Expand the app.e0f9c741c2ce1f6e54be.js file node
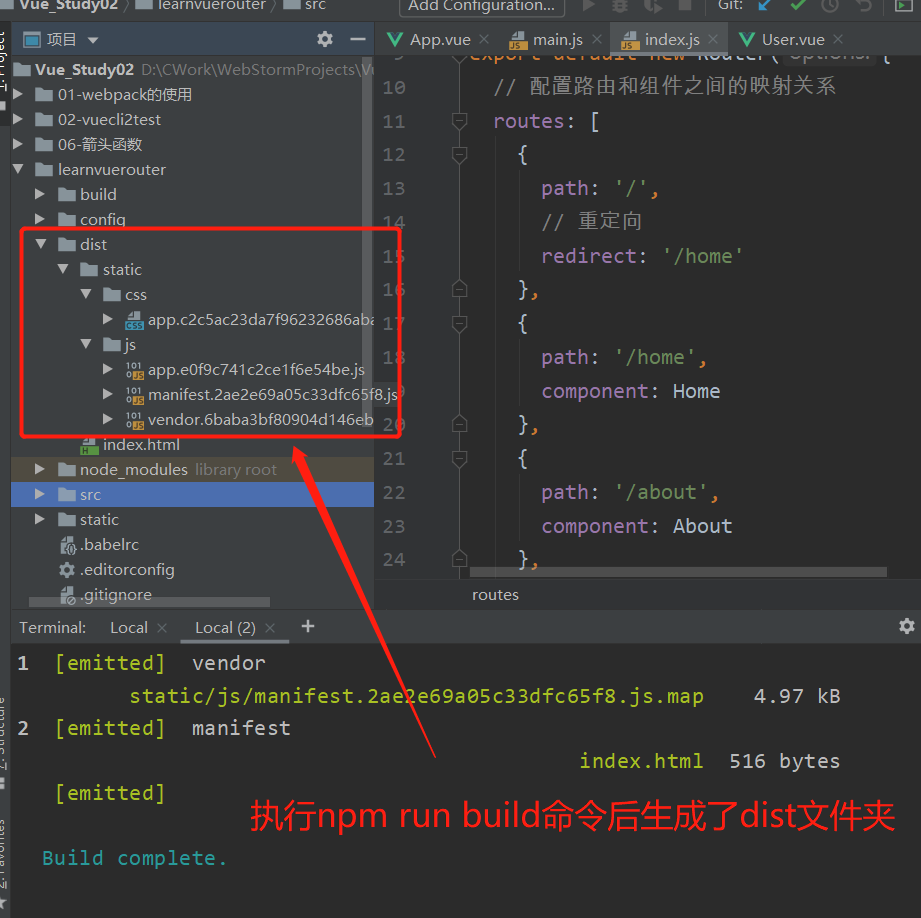Image resolution: width=921 pixels, height=918 pixels. click(107, 369)
